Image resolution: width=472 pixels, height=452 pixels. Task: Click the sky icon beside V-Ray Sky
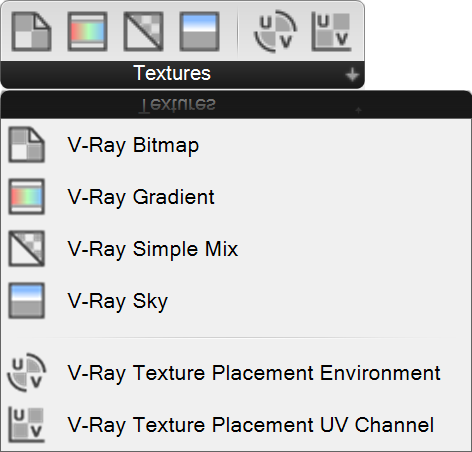(26, 301)
